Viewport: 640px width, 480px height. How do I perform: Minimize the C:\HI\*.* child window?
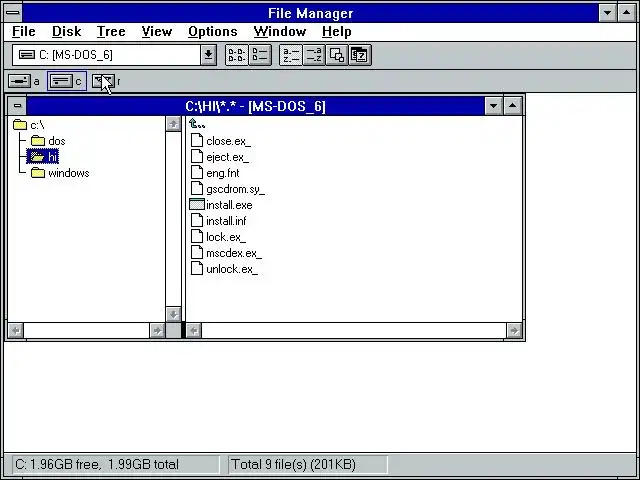(493, 106)
